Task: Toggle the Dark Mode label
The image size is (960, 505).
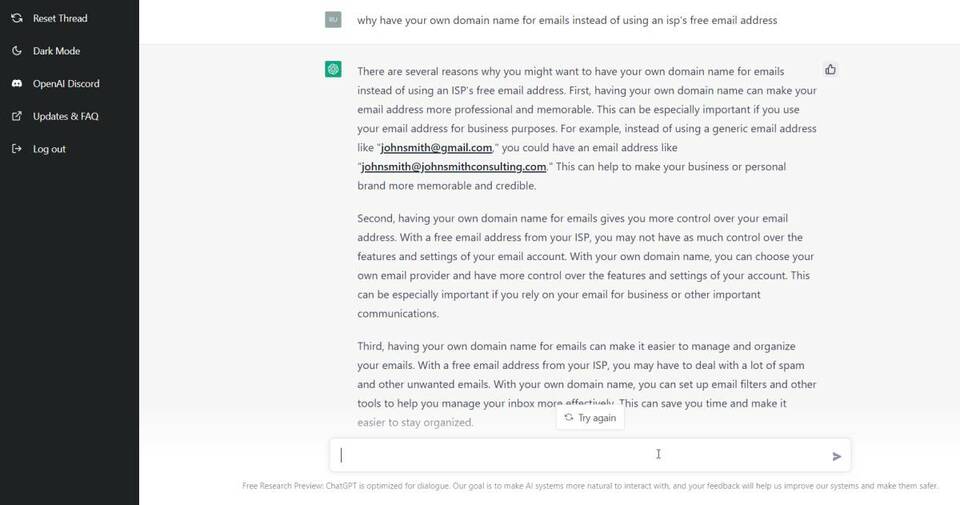Action: click(56, 51)
